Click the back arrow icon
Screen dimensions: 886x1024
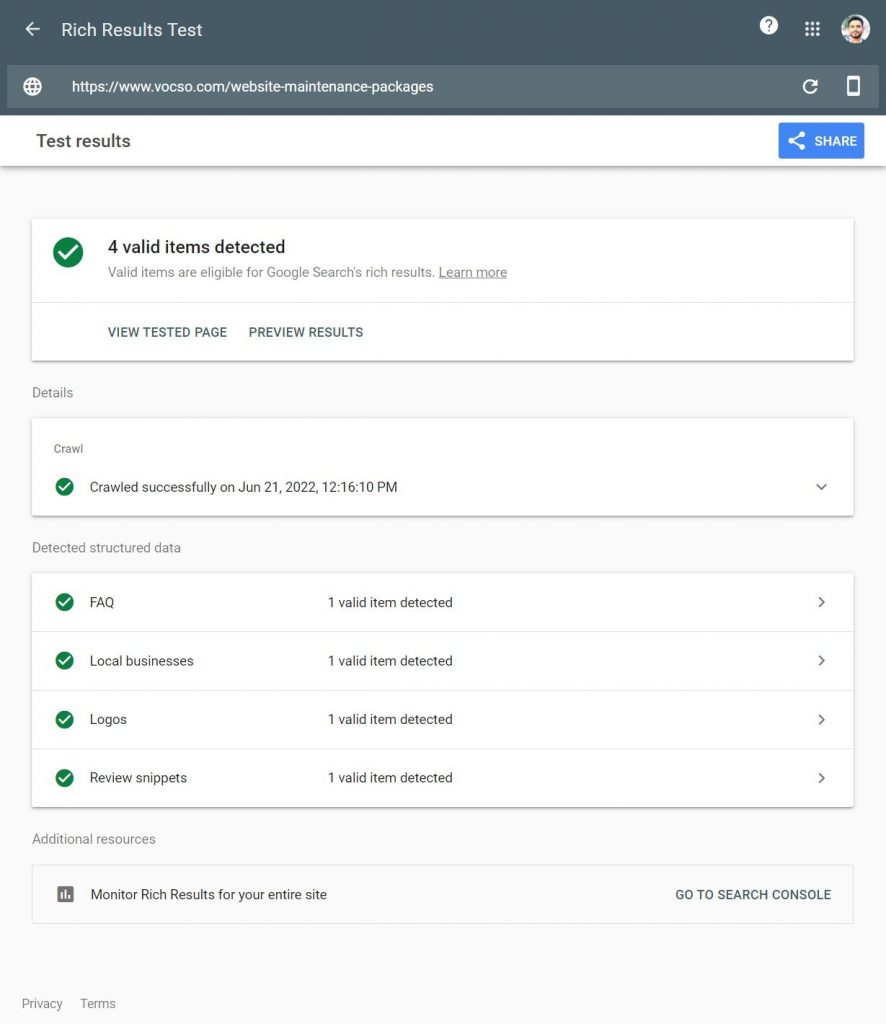point(33,29)
